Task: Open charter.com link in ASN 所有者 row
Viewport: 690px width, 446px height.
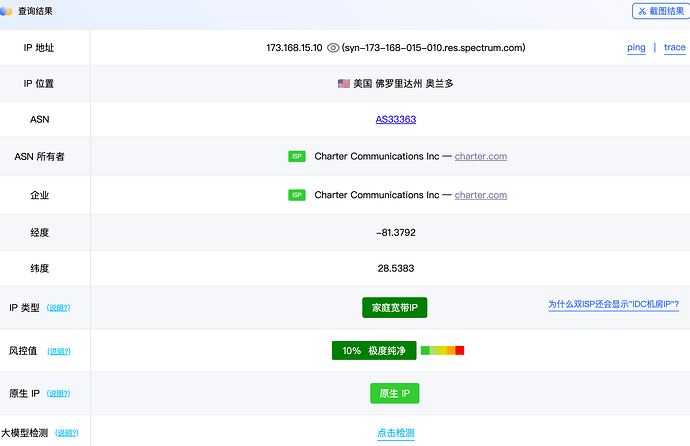Action: coord(481,156)
